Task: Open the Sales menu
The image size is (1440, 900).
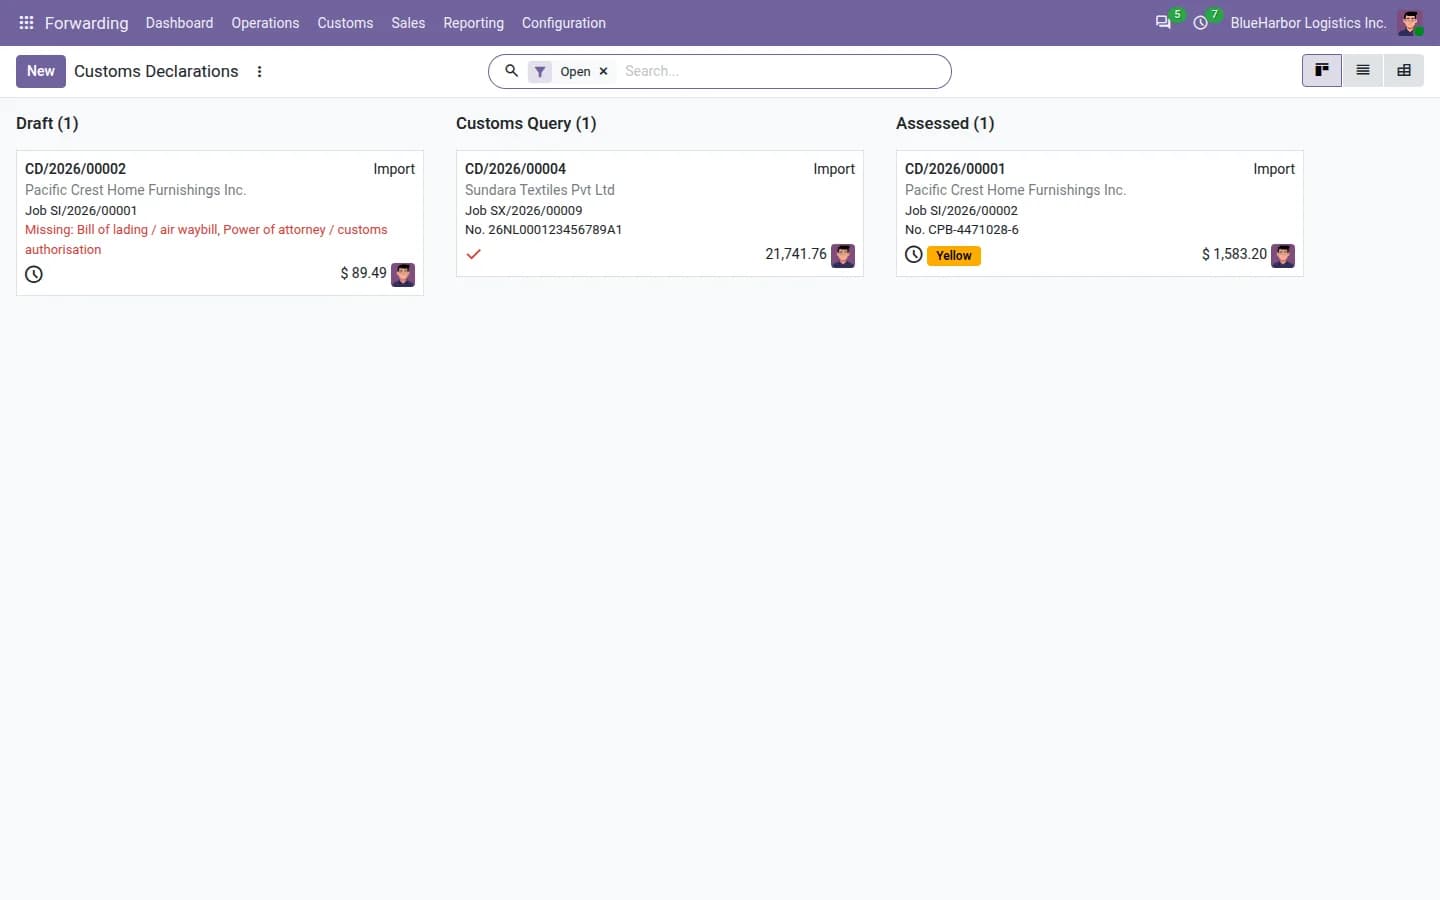Action: (x=408, y=23)
